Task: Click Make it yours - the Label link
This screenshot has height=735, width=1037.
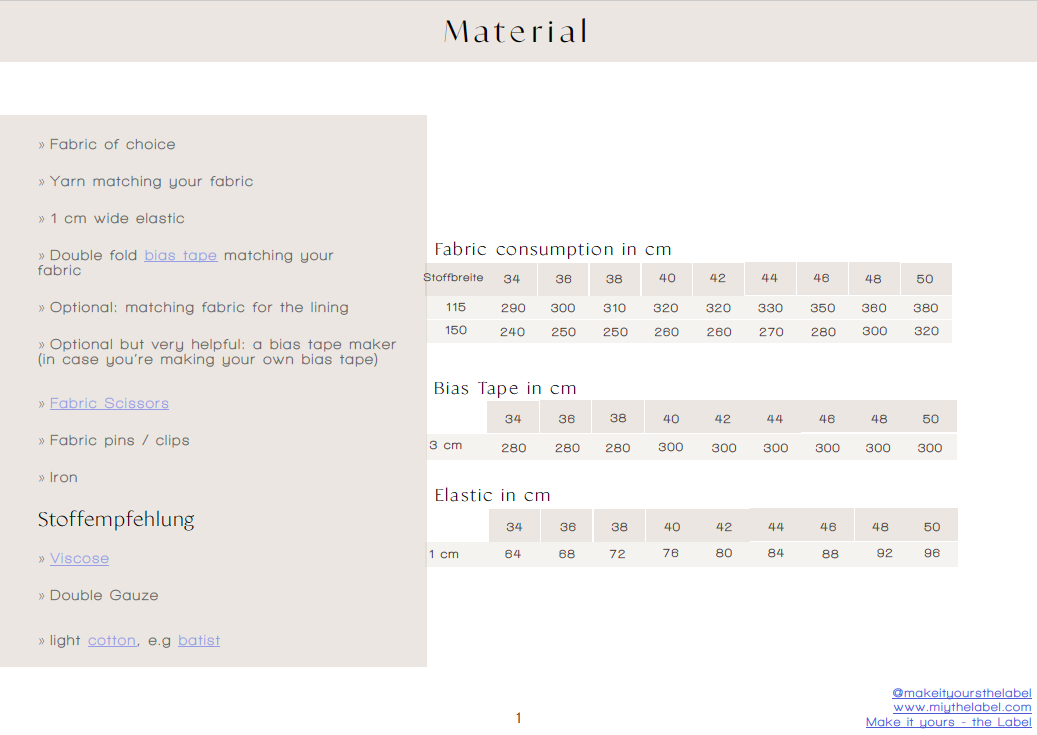Action: point(948,722)
